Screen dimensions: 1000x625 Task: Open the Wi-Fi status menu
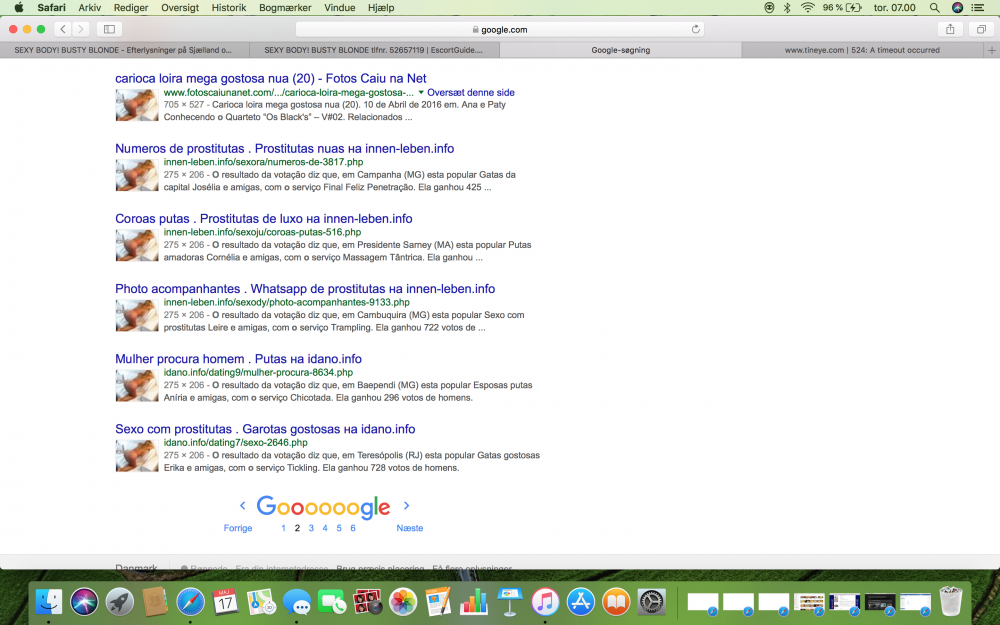pyautogui.click(x=807, y=8)
